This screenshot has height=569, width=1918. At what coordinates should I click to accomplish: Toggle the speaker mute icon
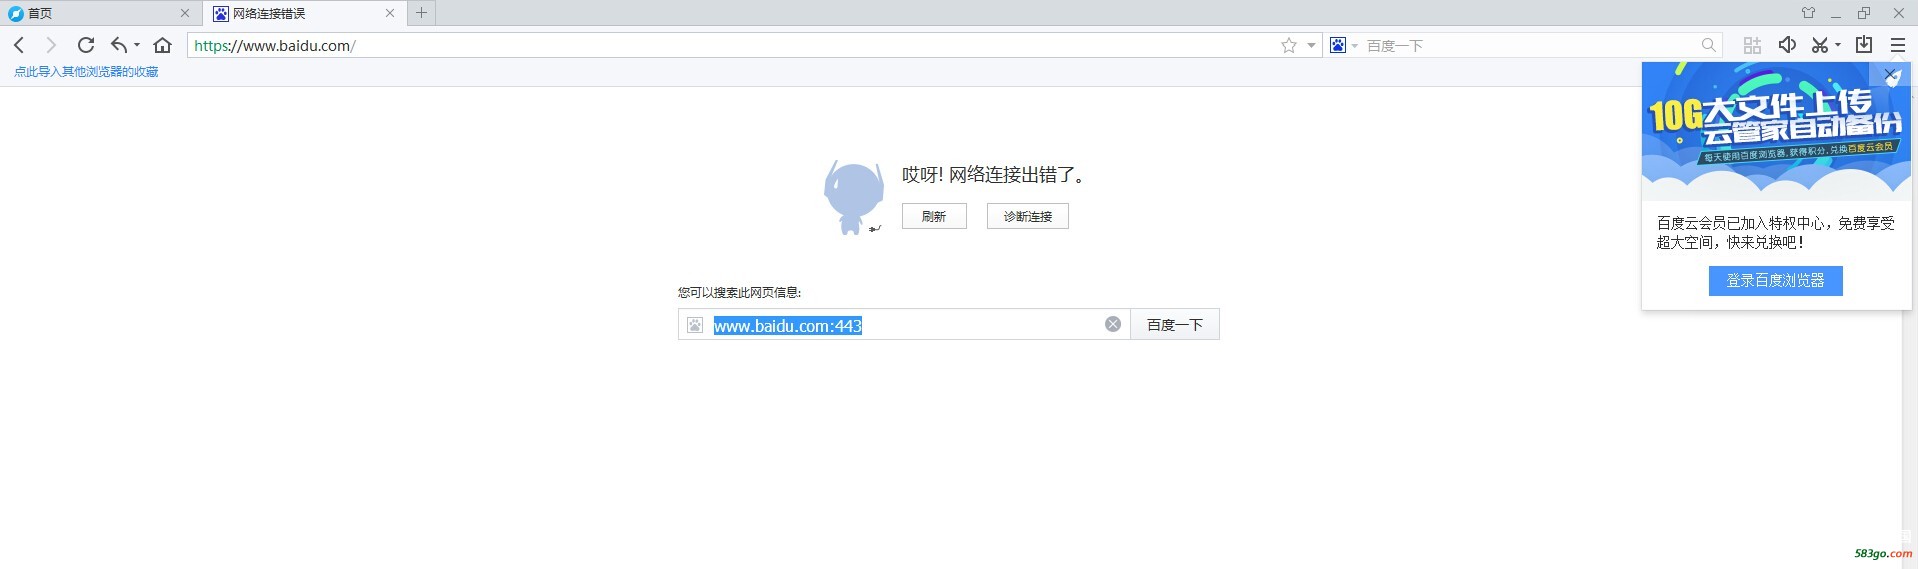click(1787, 45)
